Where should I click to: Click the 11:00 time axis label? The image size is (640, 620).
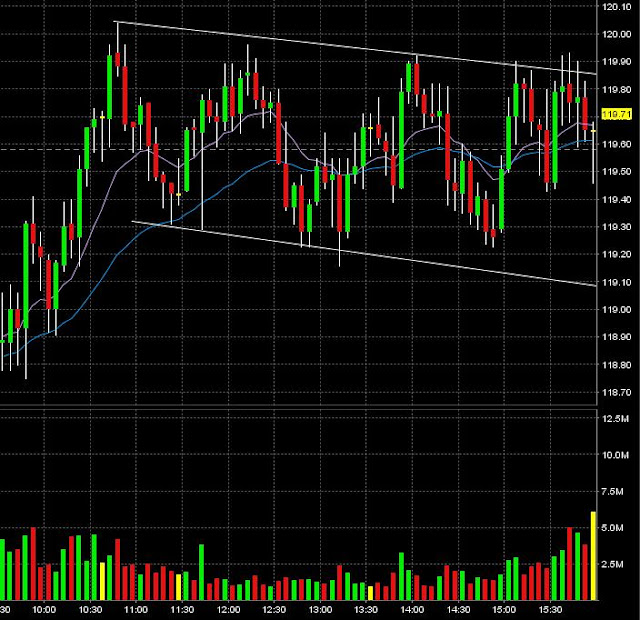(x=136, y=610)
